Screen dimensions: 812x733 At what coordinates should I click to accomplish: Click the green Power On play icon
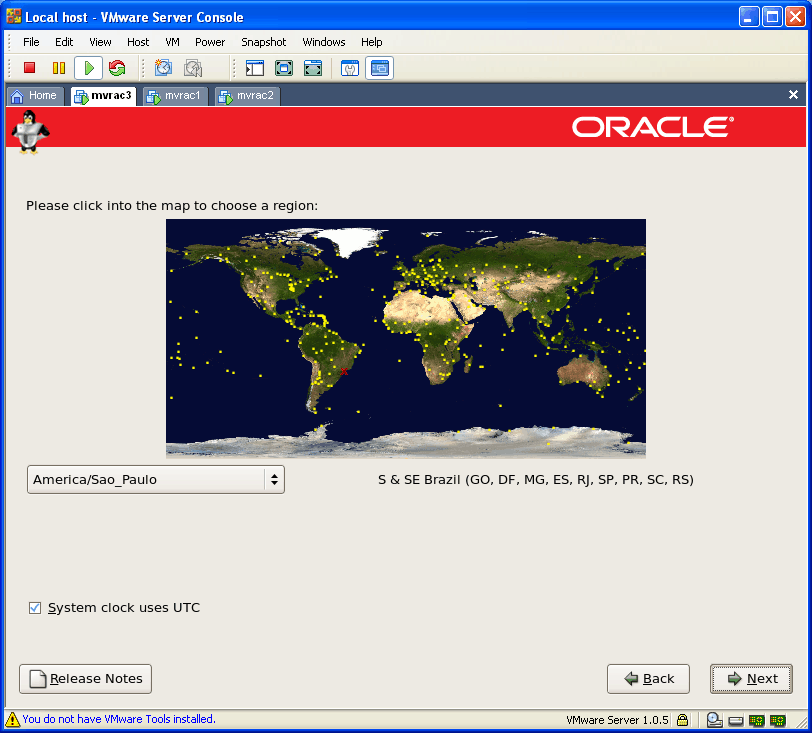point(88,68)
